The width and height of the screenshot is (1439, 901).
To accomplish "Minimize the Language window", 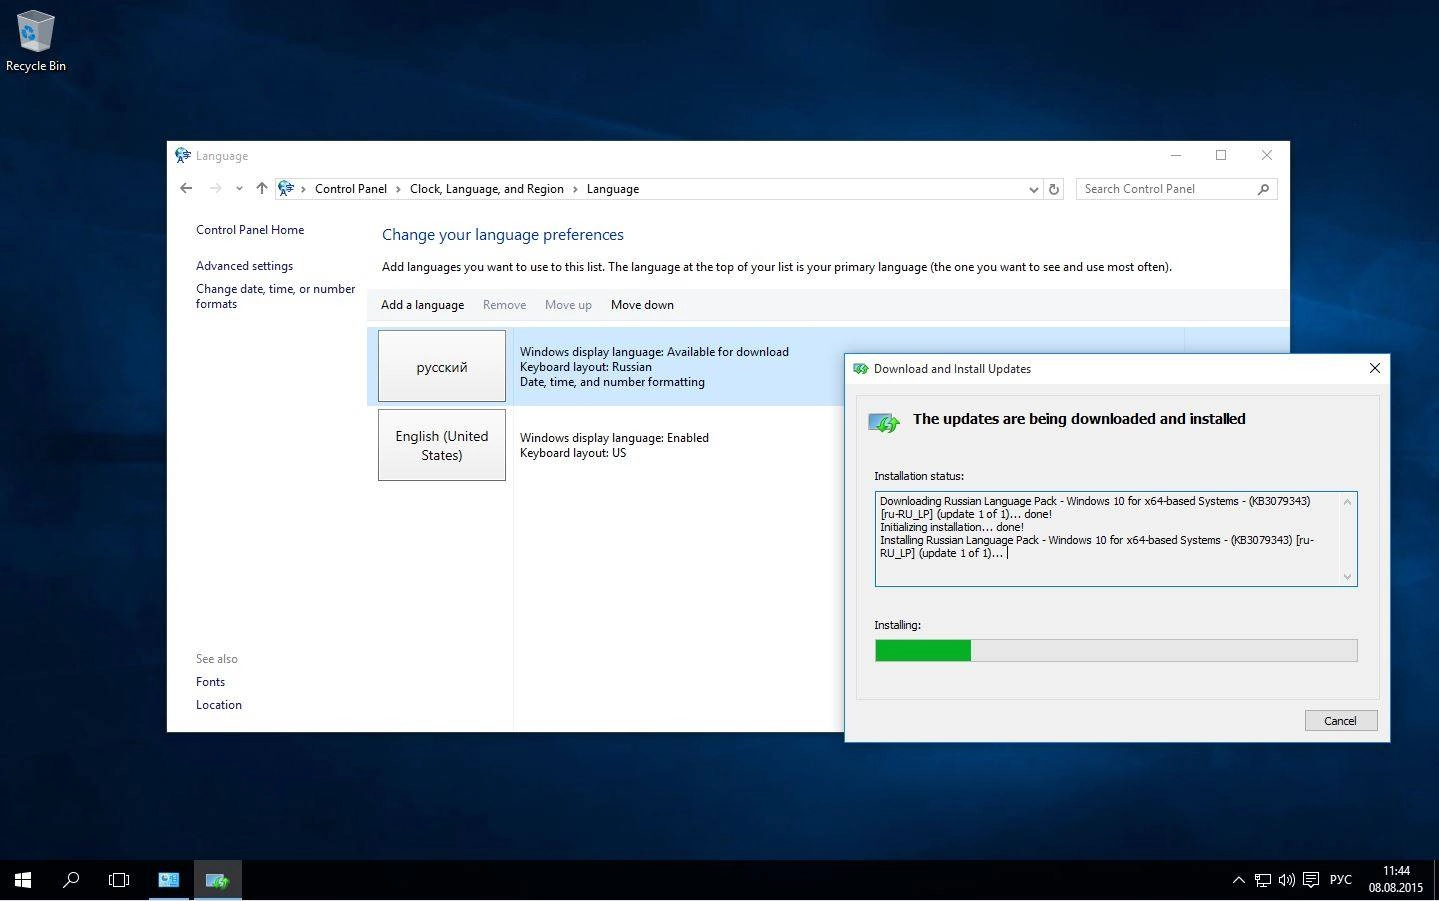I will click(x=1176, y=155).
